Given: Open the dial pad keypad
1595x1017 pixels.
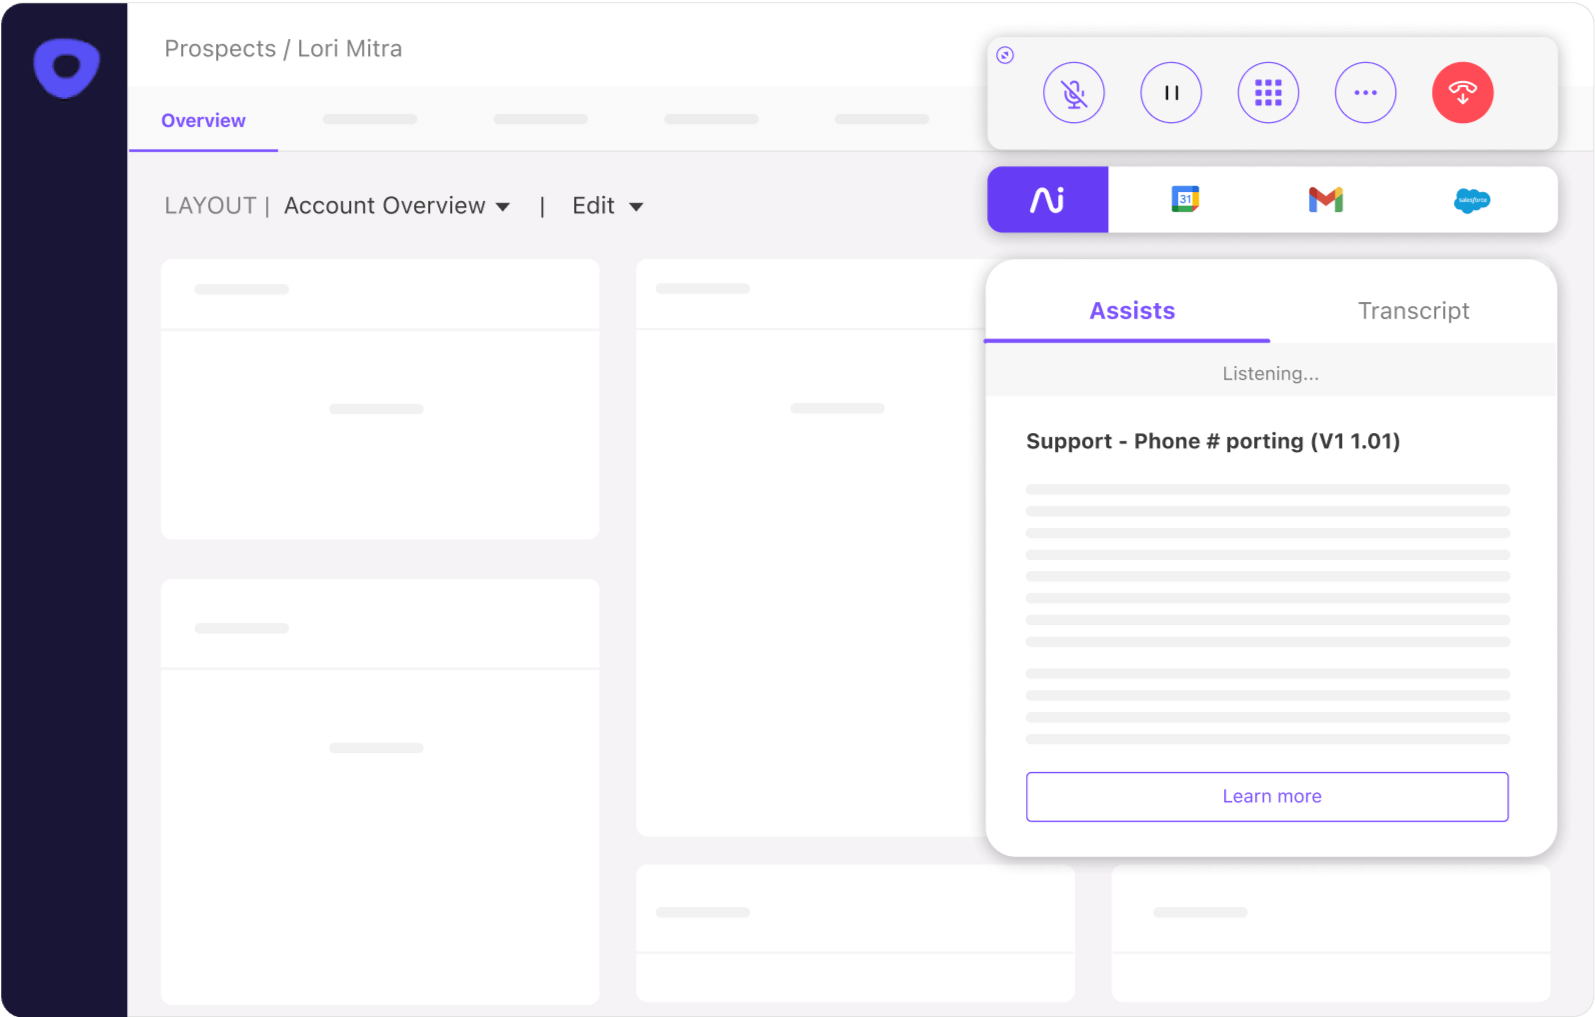Looking at the screenshot, I should pyautogui.click(x=1268, y=93).
